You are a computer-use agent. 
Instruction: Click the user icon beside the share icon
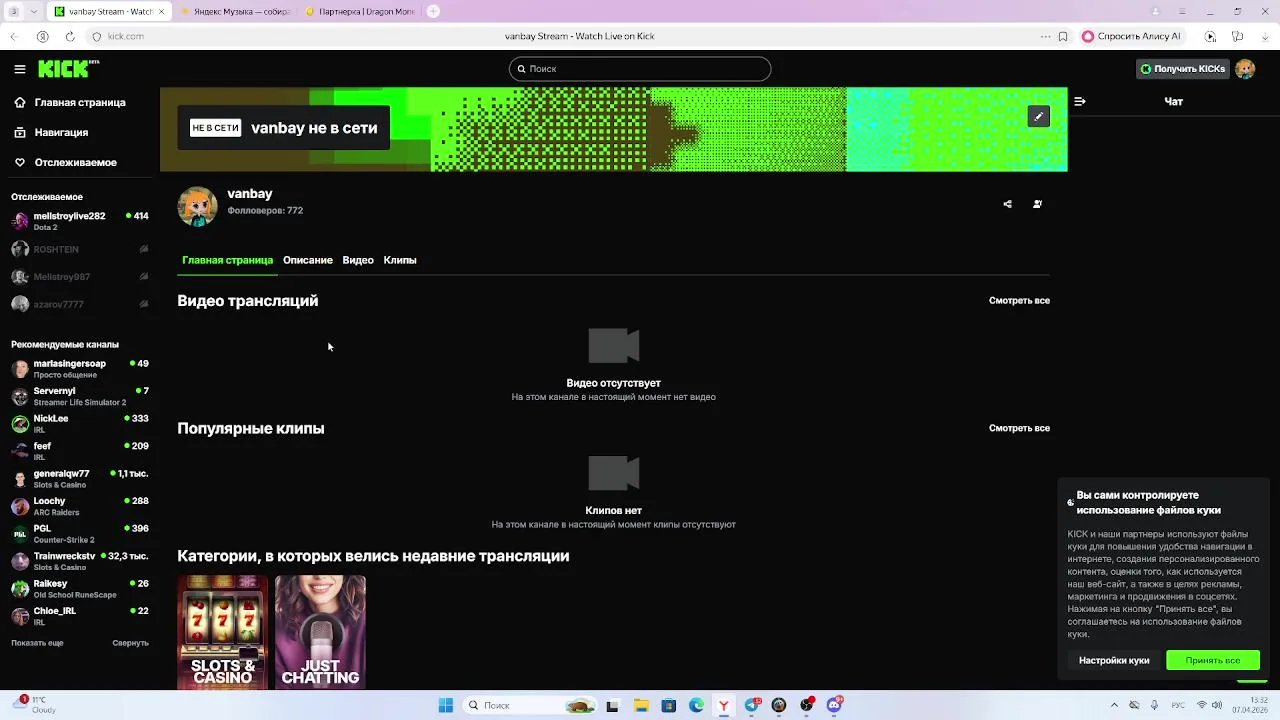pos(1037,204)
